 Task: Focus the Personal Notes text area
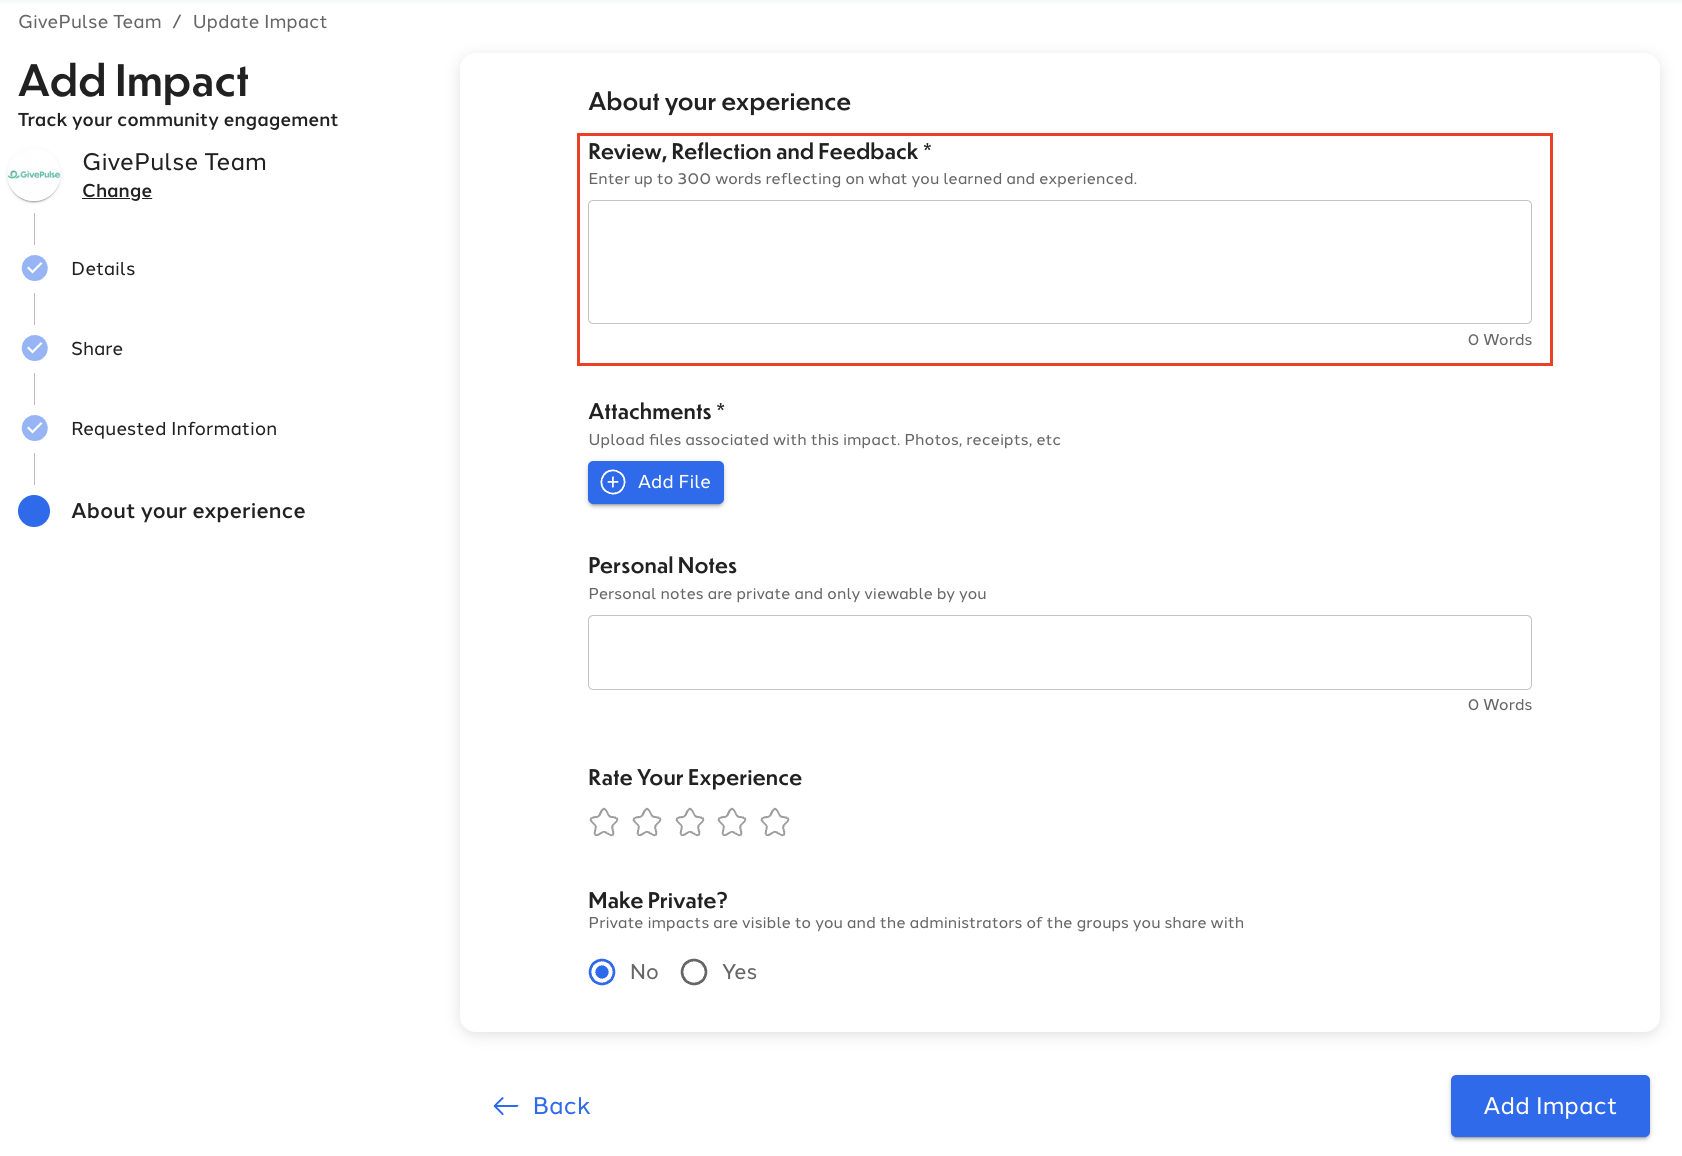tap(1060, 652)
